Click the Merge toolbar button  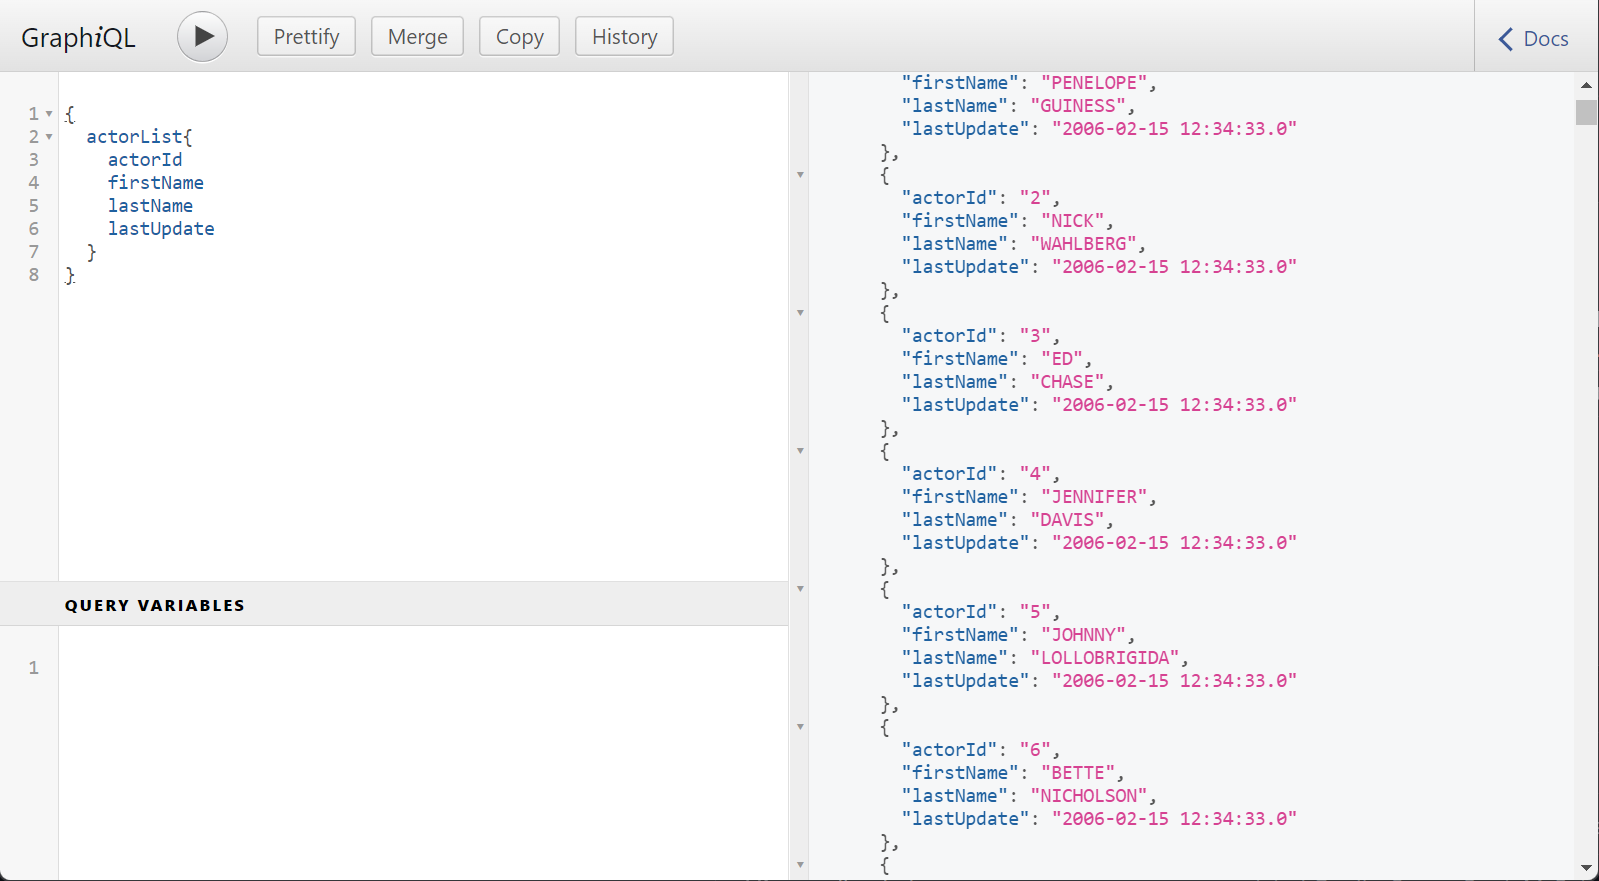pos(417,37)
